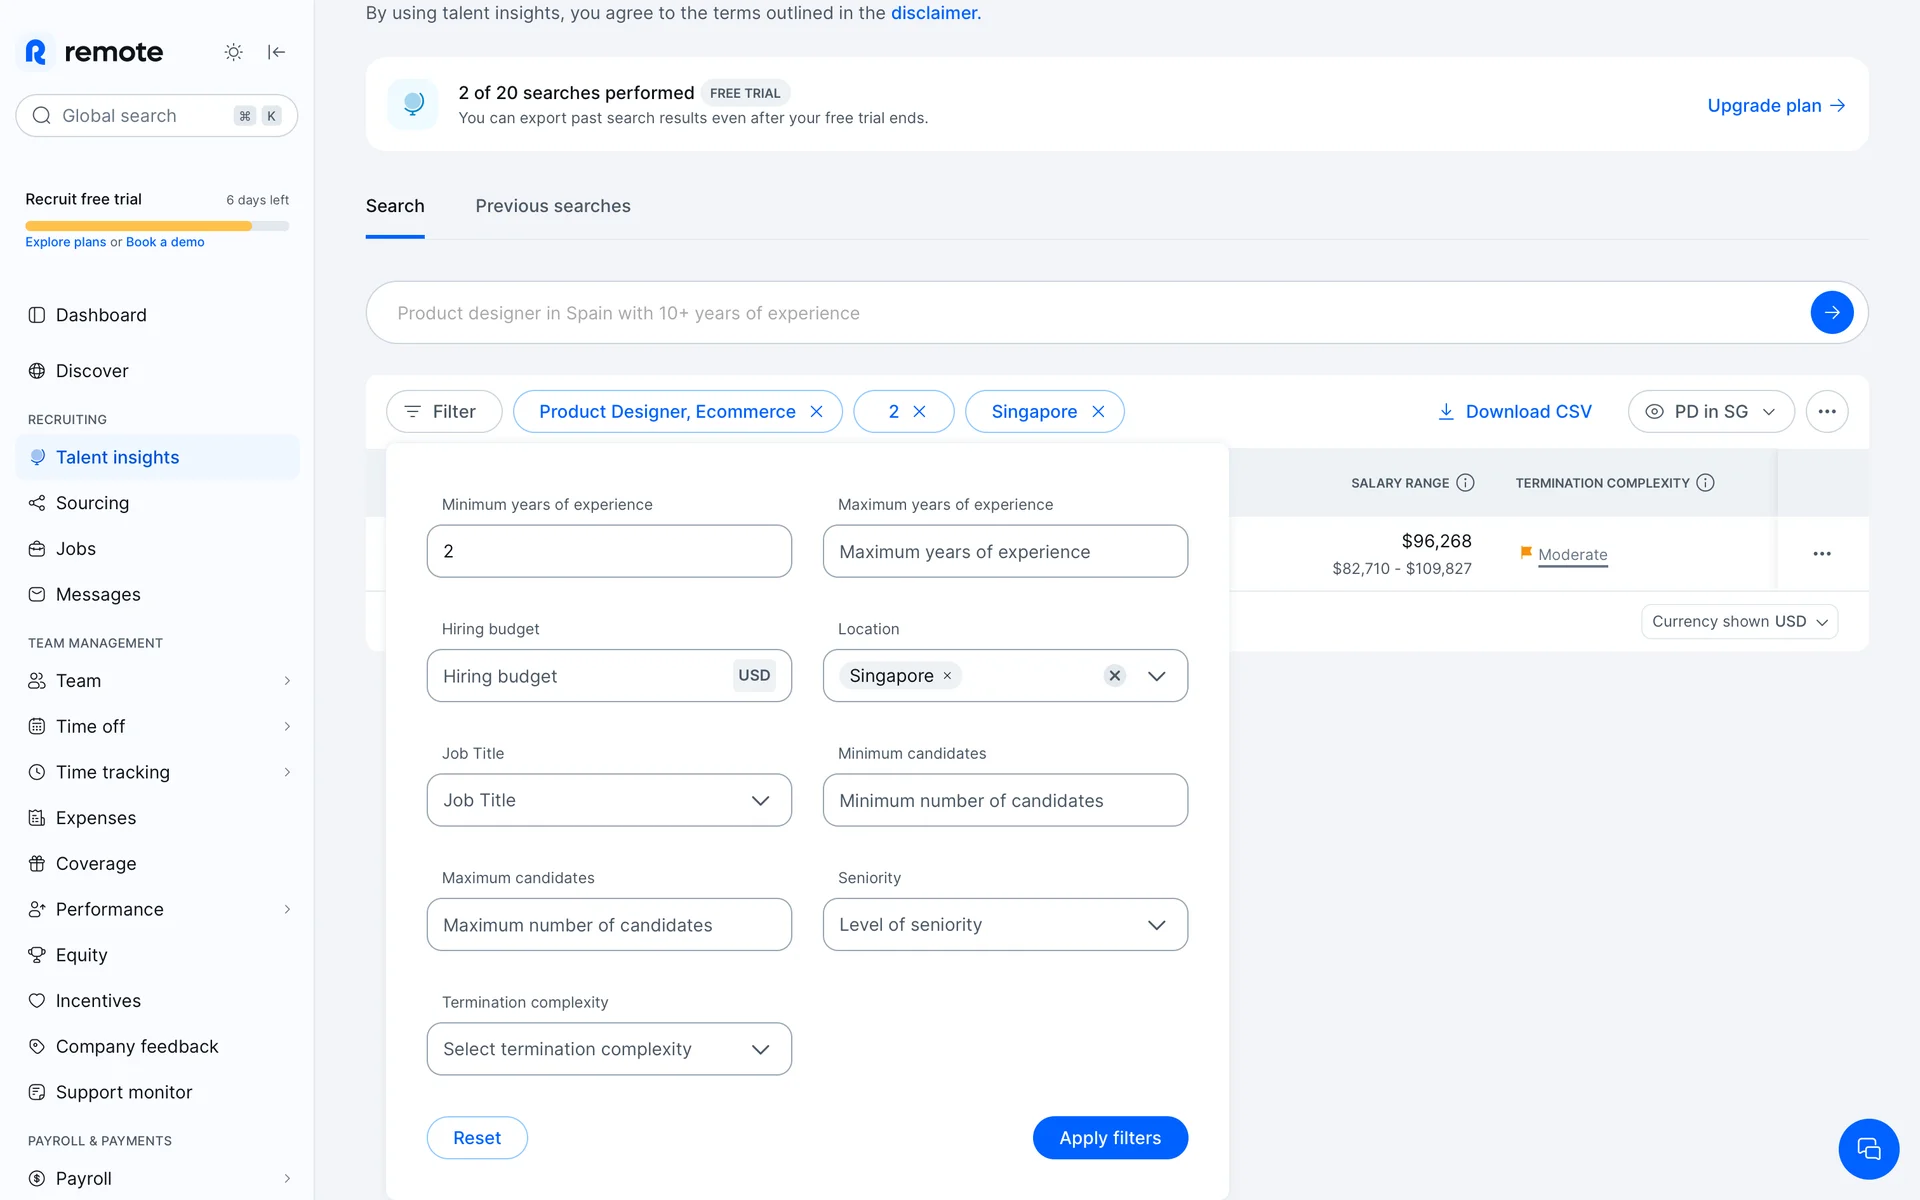Click the Termination Complexity info icon
This screenshot has width=1920, height=1200.
tap(1705, 483)
